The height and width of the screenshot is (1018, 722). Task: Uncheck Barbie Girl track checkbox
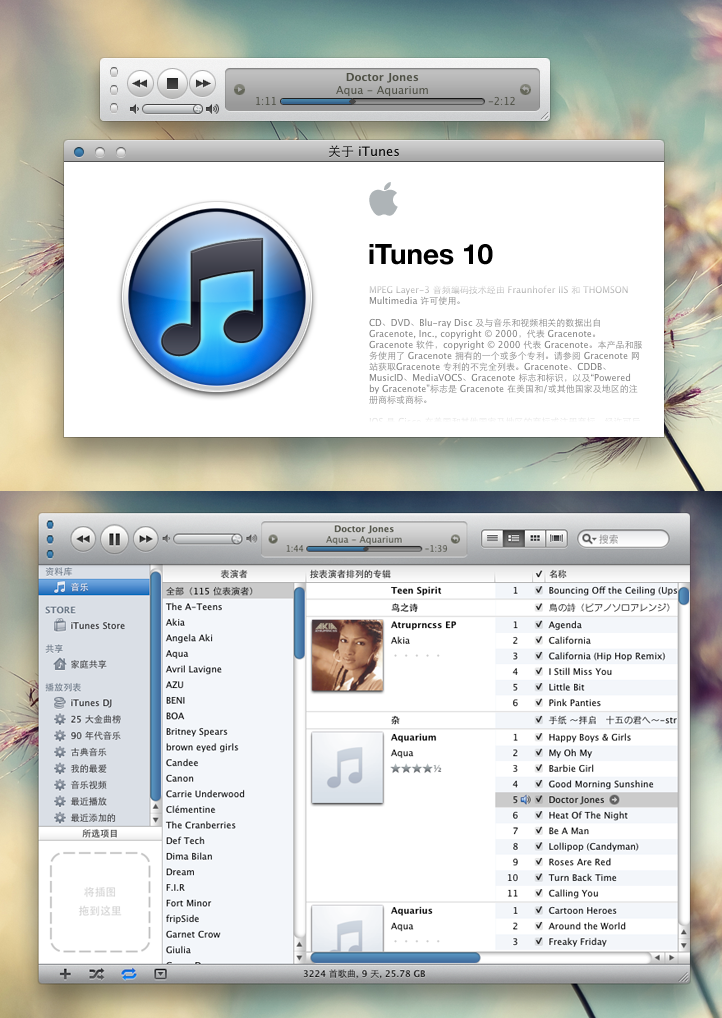[x=538, y=769]
